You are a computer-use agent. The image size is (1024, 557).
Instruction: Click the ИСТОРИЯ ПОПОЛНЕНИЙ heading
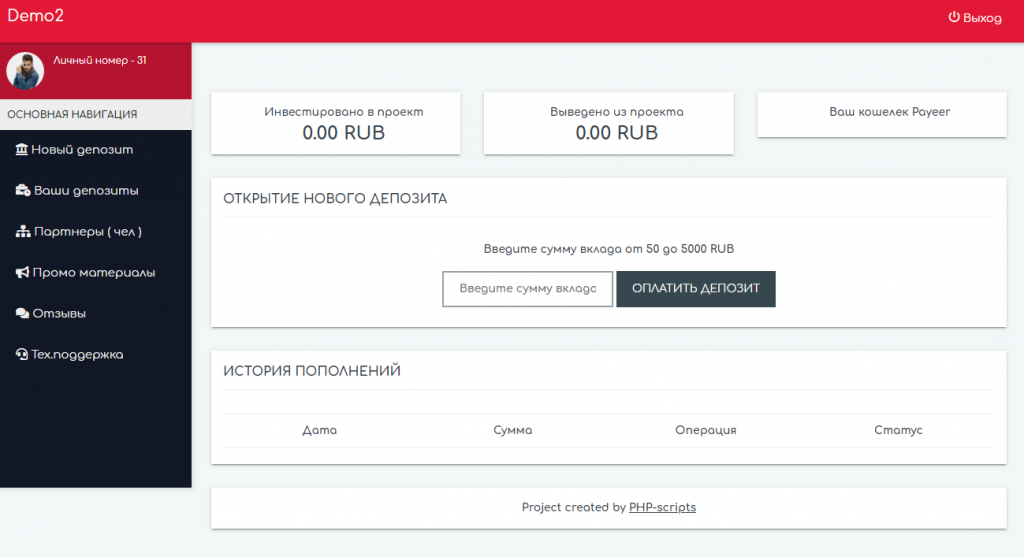(x=312, y=371)
